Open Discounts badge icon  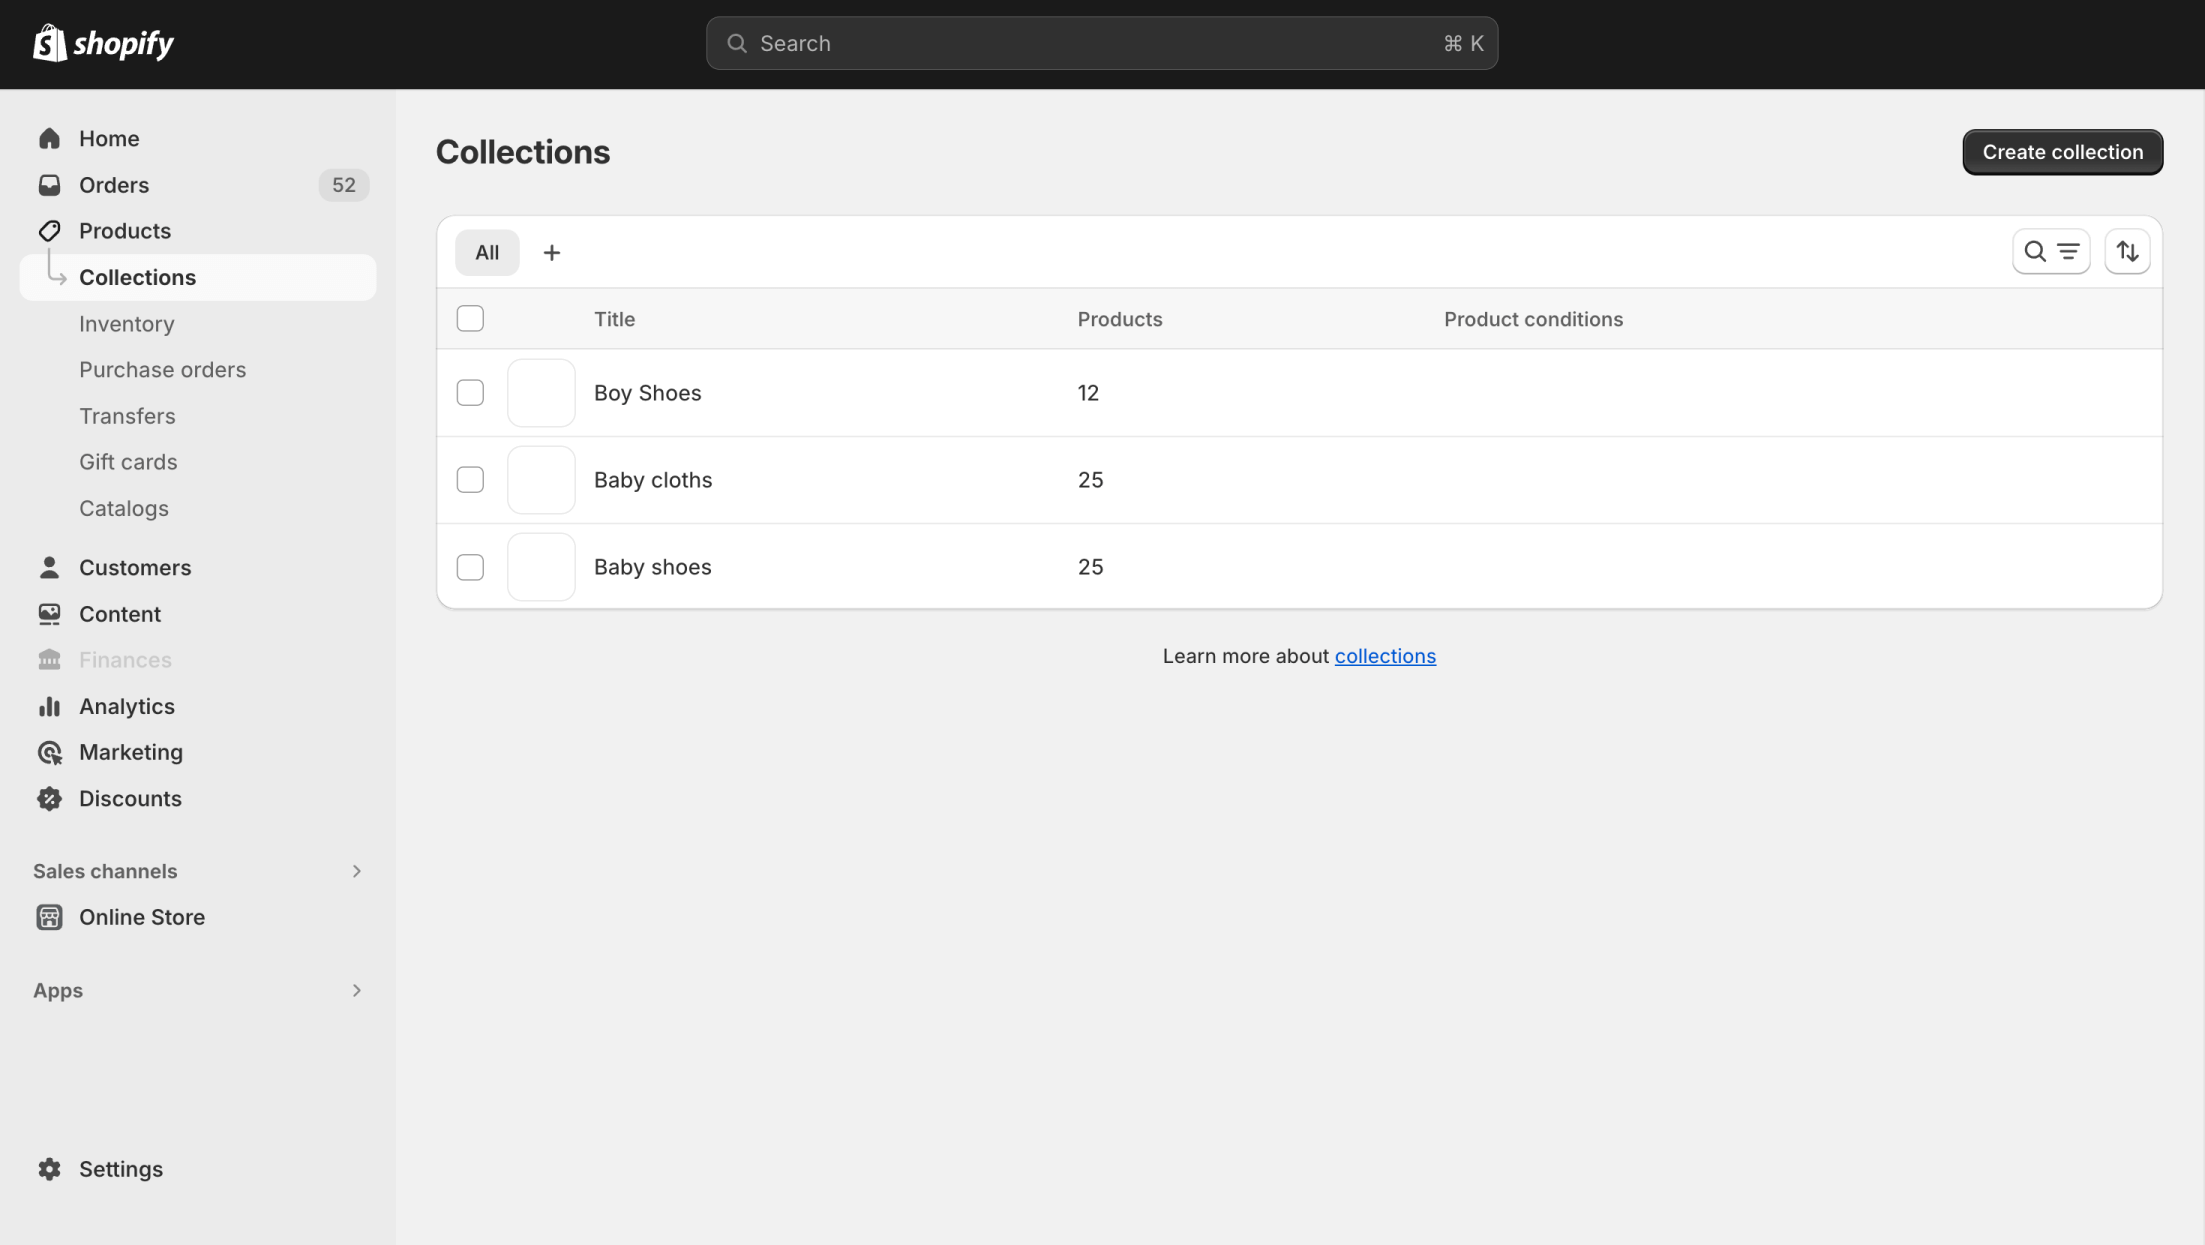coord(49,799)
